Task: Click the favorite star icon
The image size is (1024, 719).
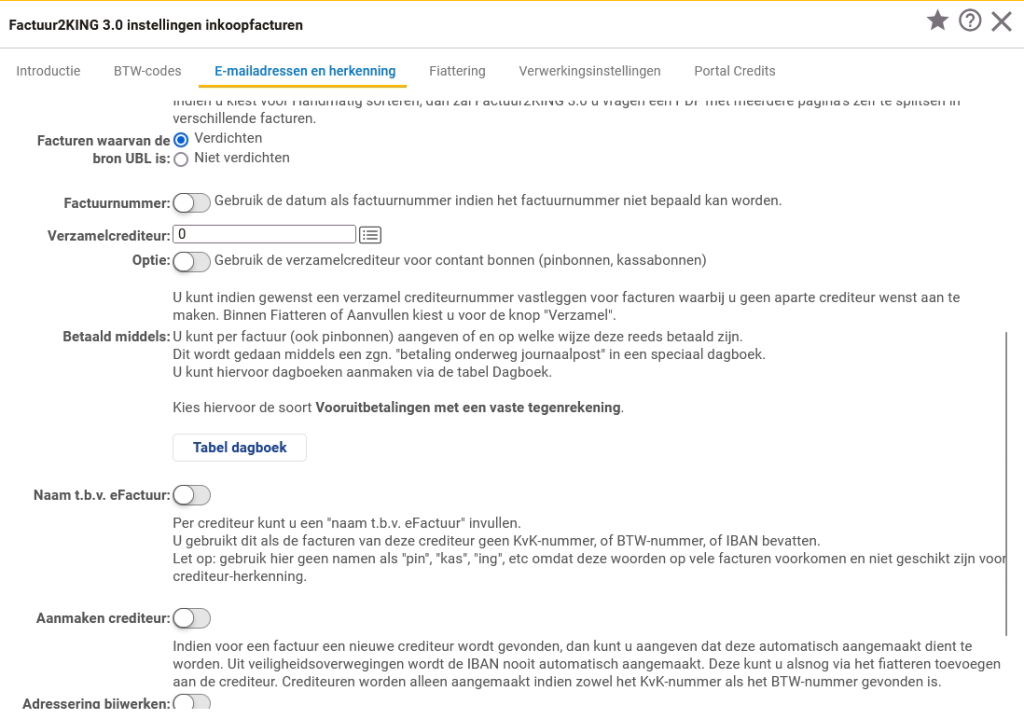Action: tap(937, 21)
